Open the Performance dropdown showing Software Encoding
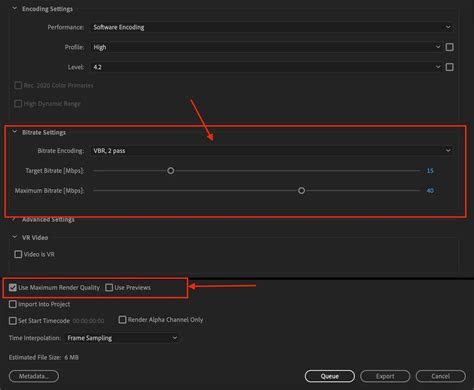This screenshot has width=474, height=390. (x=272, y=27)
